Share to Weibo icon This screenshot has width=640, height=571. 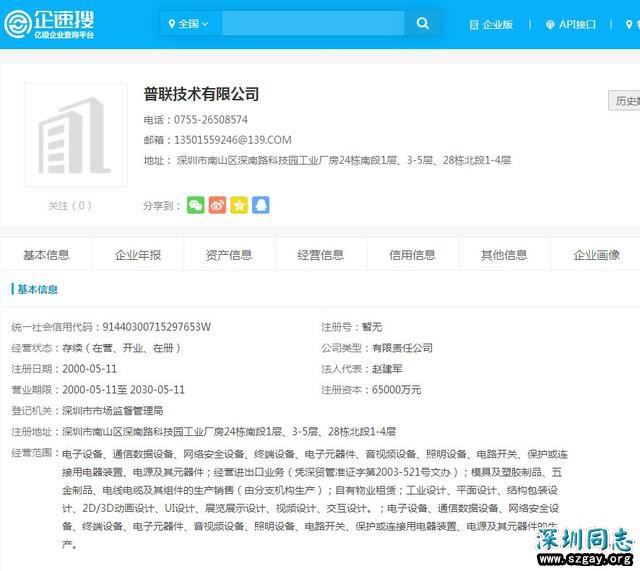pos(217,205)
